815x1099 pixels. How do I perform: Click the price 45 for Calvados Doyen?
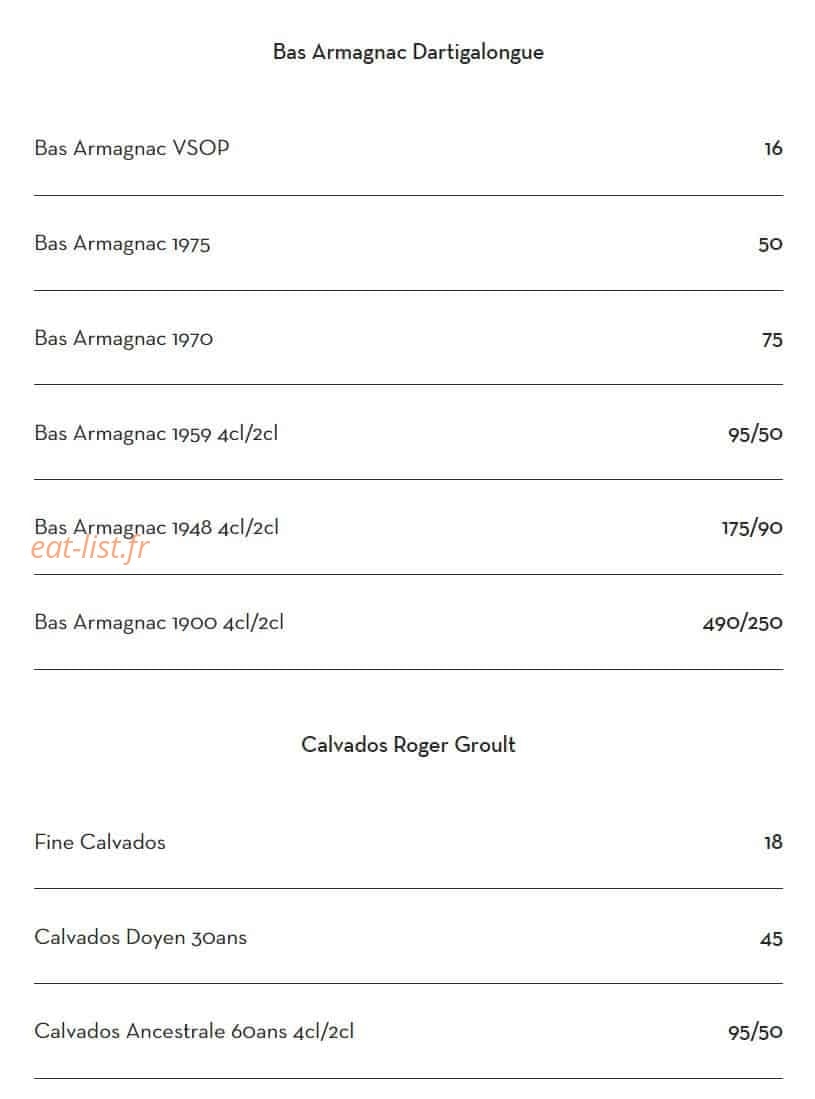tap(772, 939)
